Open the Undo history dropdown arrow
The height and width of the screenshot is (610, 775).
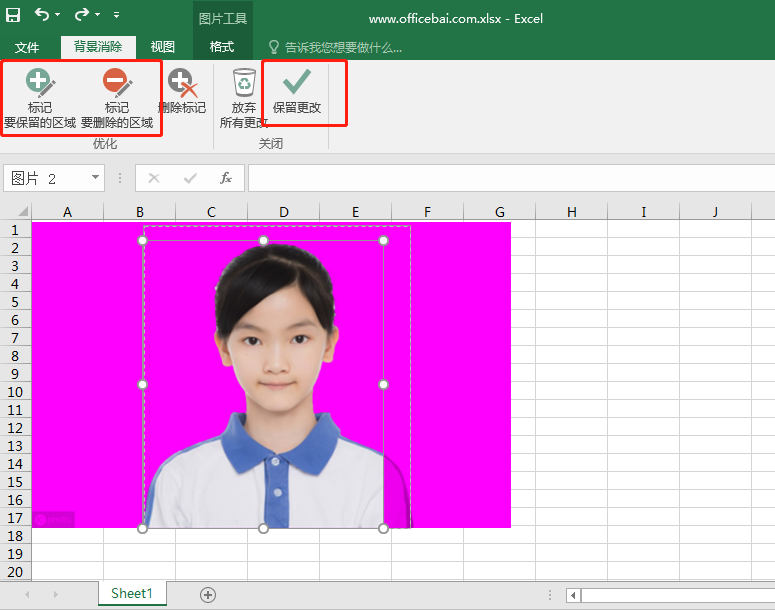pos(58,15)
